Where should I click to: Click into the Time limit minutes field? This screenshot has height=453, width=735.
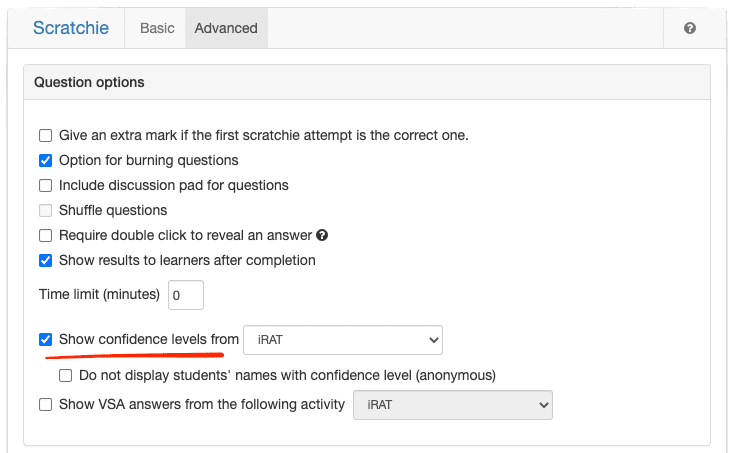(186, 295)
